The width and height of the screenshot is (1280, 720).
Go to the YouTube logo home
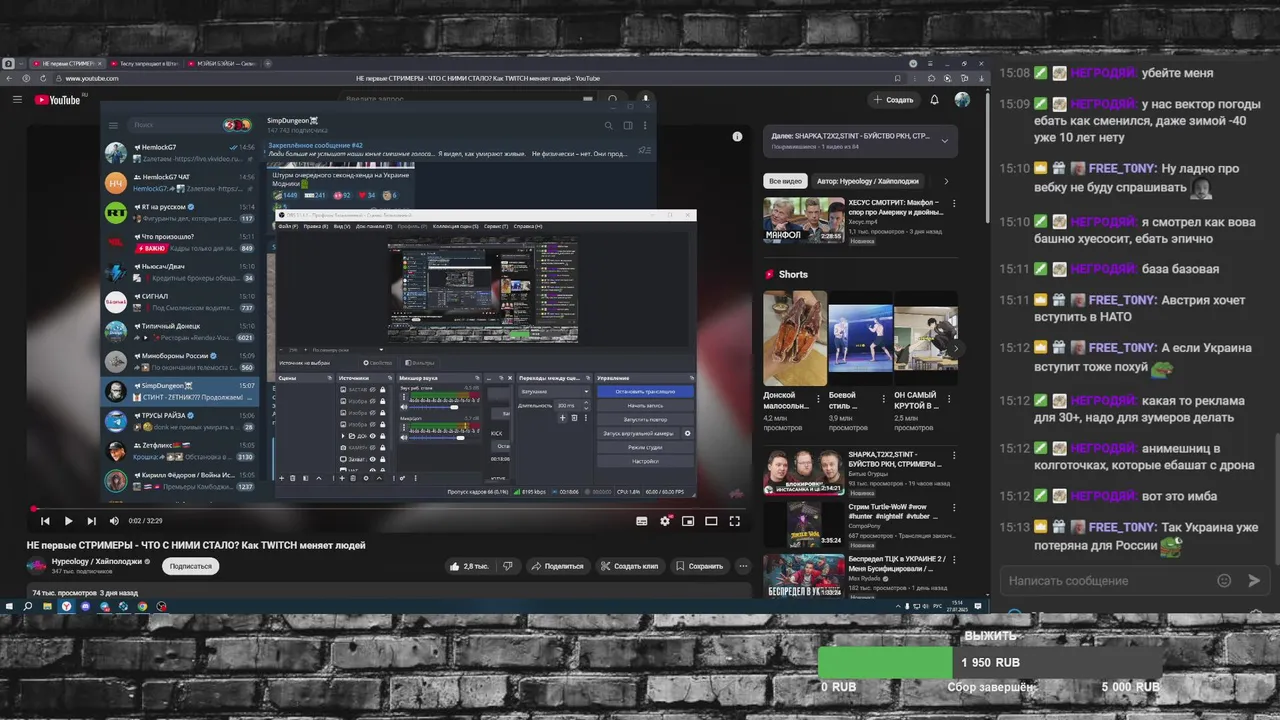[57, 100]
